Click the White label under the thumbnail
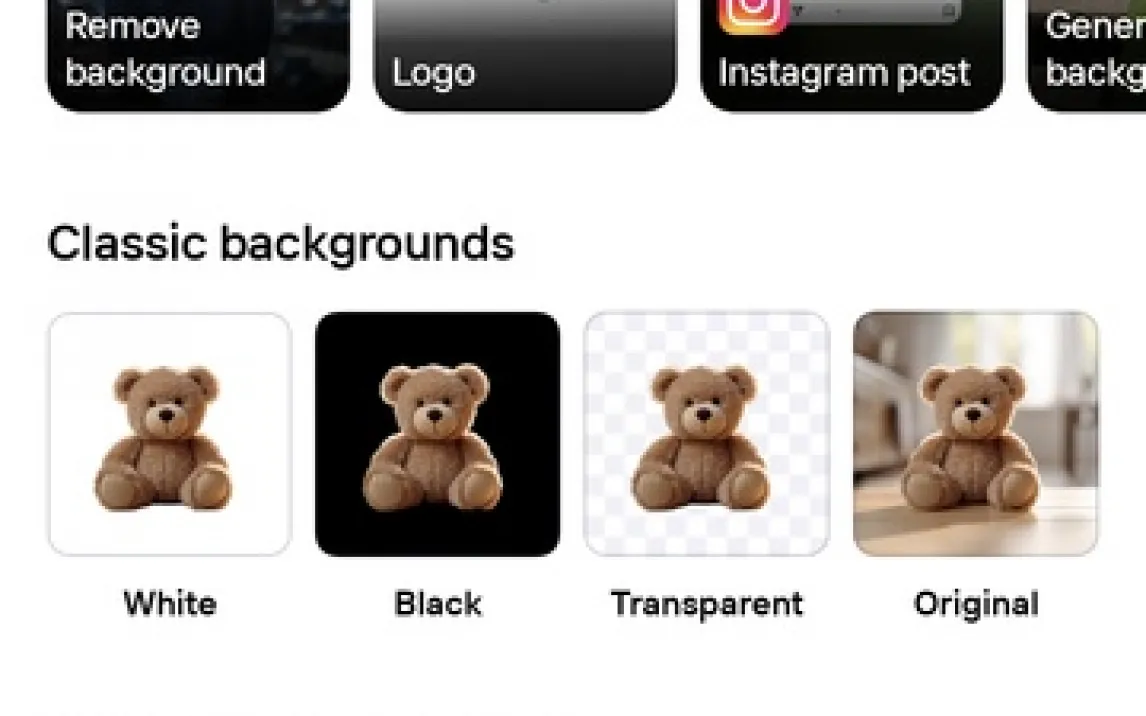Image resolution: width=1146 pixels, height=716 pixels. [x=170, y=604]
